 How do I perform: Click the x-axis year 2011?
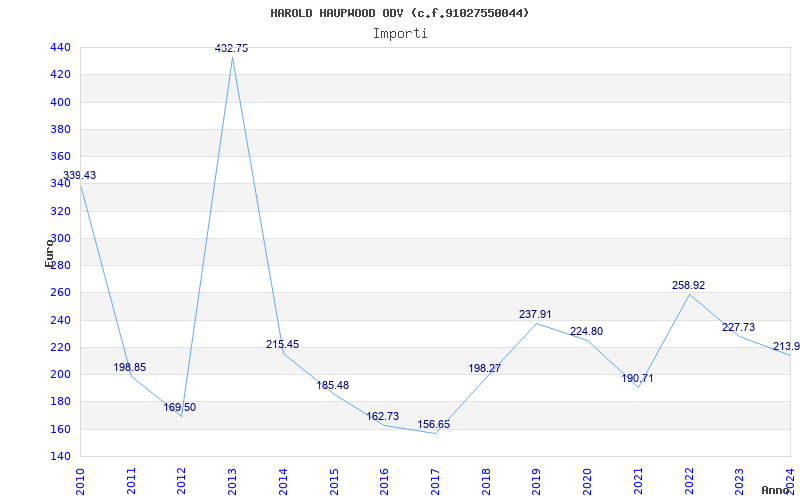(x=131, y=482)
